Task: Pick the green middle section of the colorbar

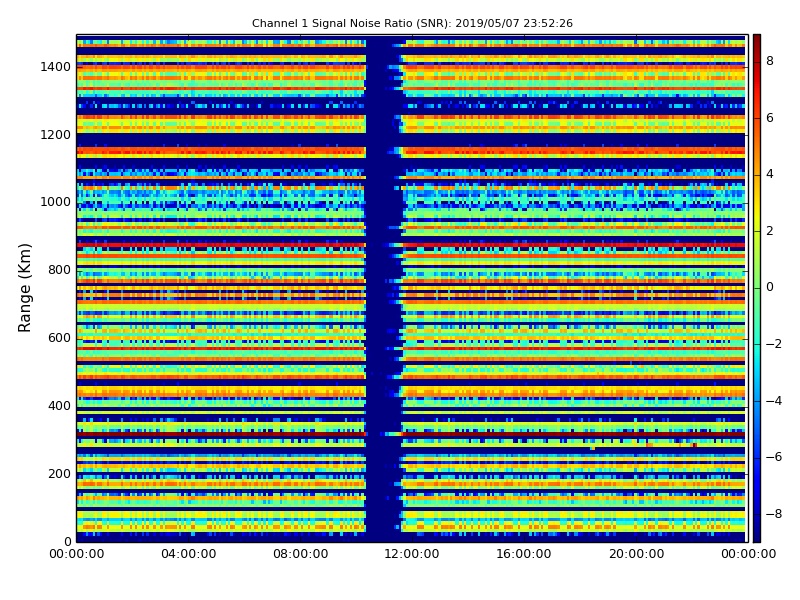Action: coord(757,288)
